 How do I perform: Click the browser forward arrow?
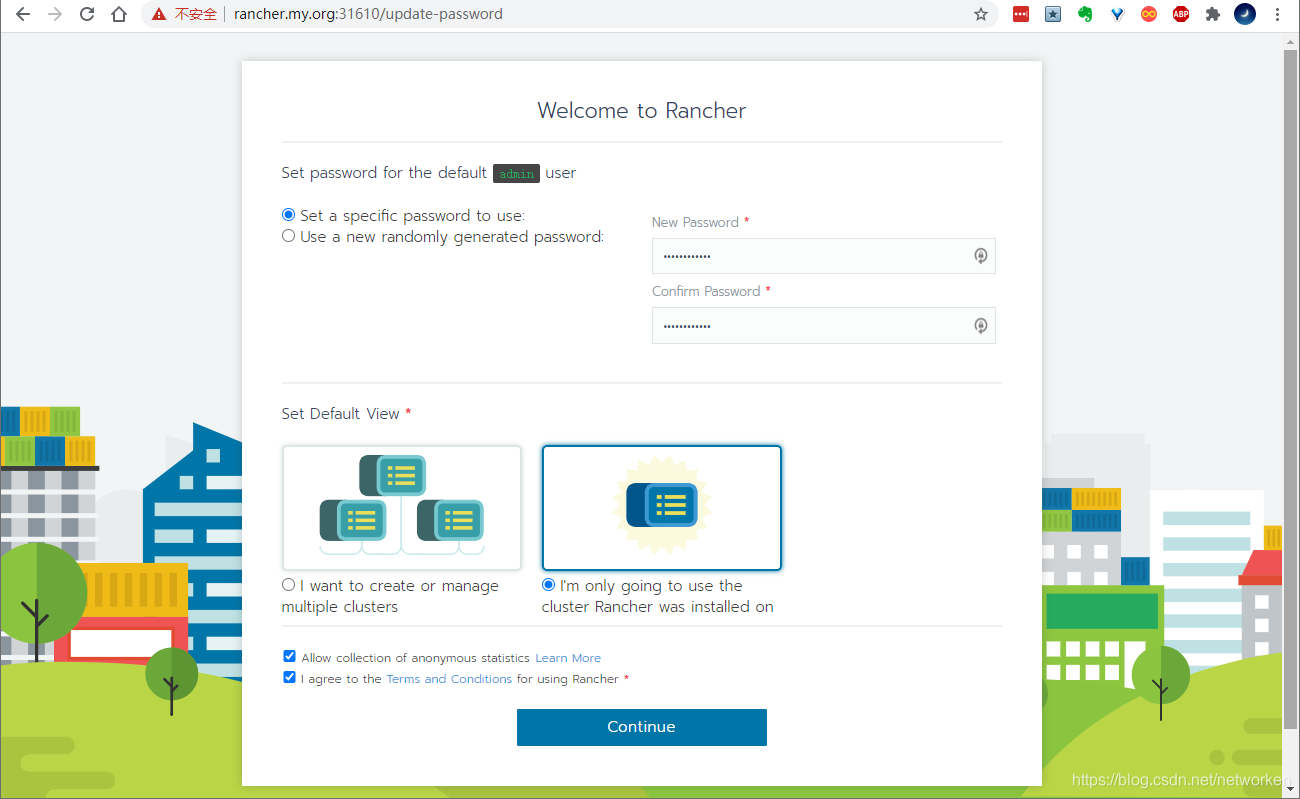coord(55,14)
